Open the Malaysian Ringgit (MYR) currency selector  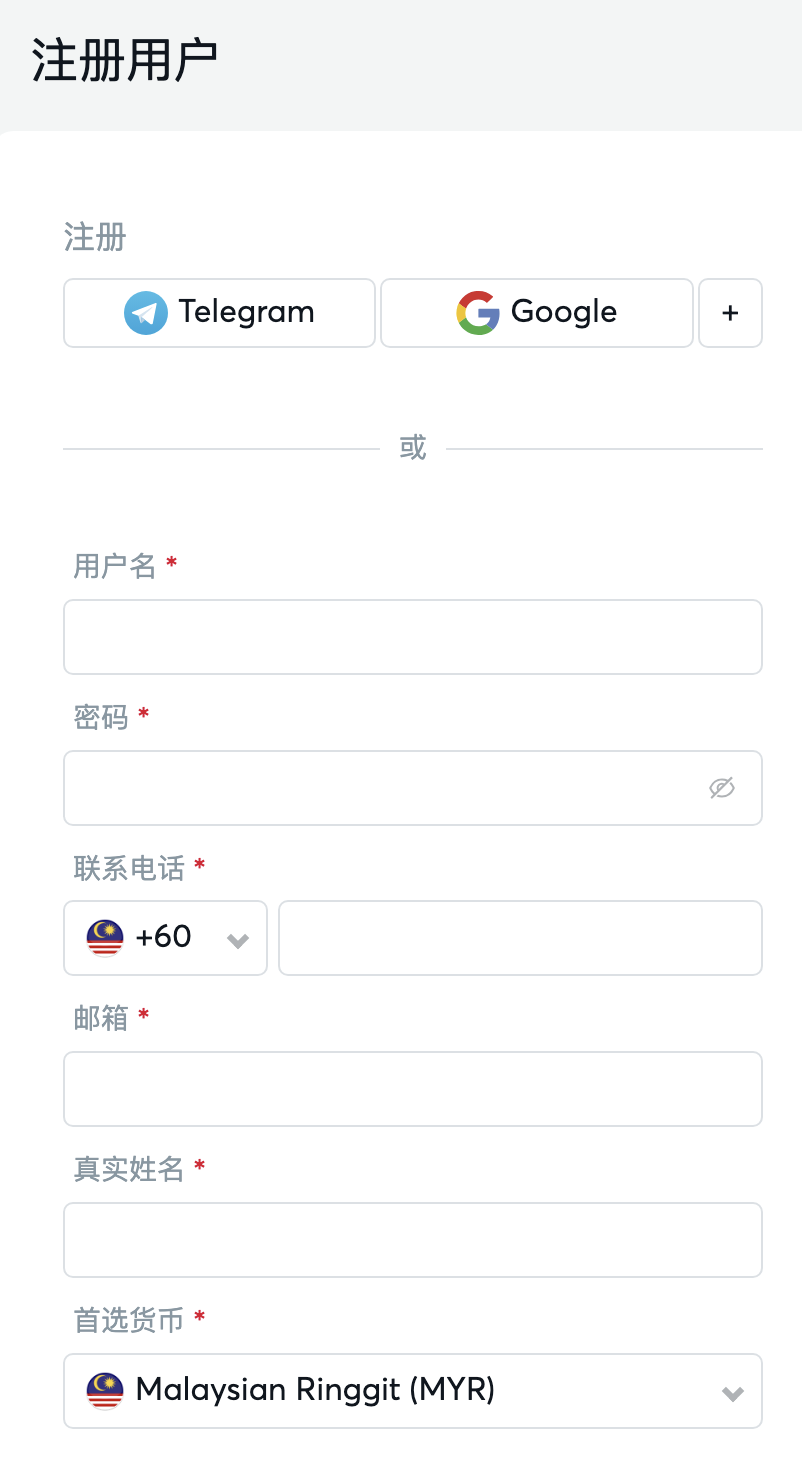[400, 1390]
